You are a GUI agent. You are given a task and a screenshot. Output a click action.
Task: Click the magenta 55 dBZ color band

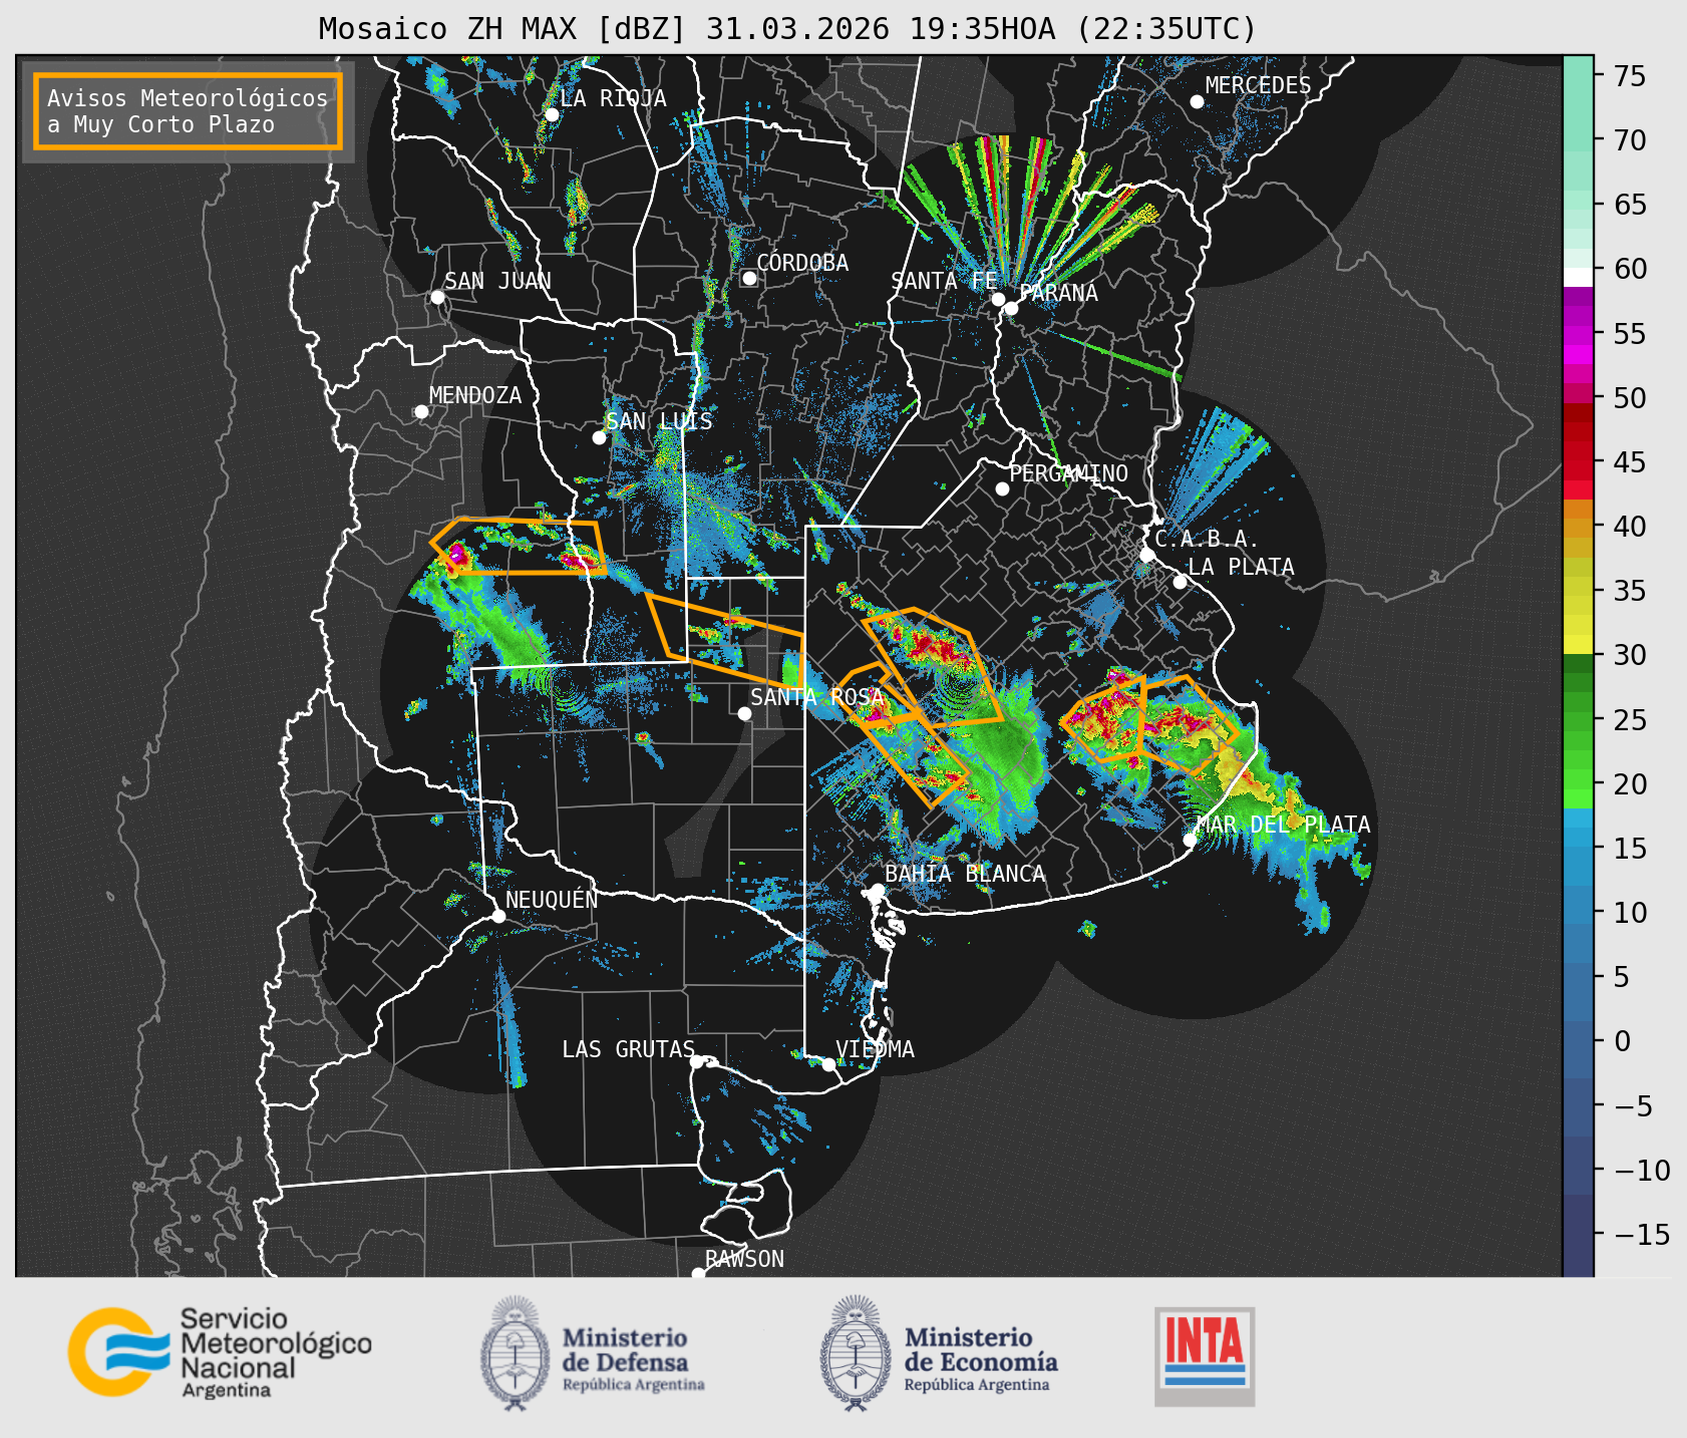click(x=1578, y=334)
